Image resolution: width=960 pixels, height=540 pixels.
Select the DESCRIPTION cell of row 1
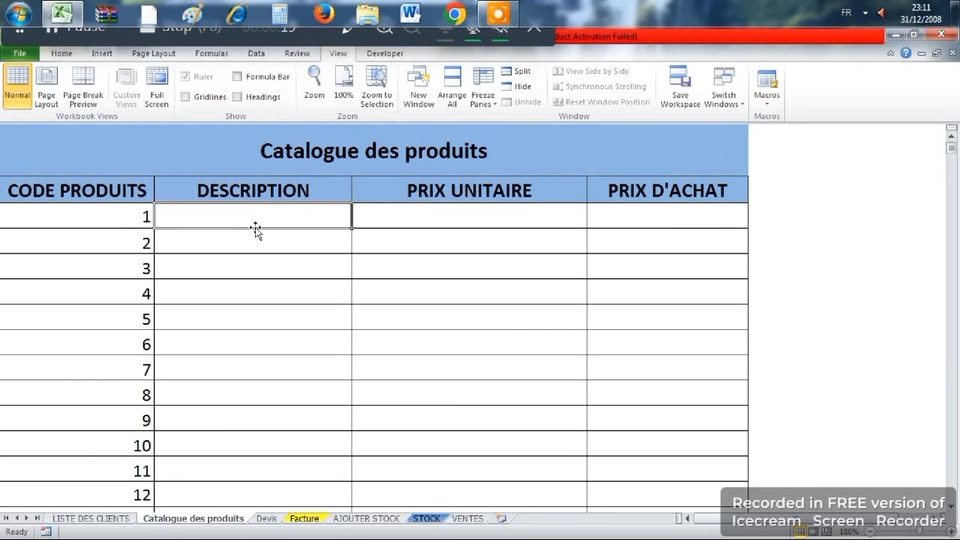[253, 216]
